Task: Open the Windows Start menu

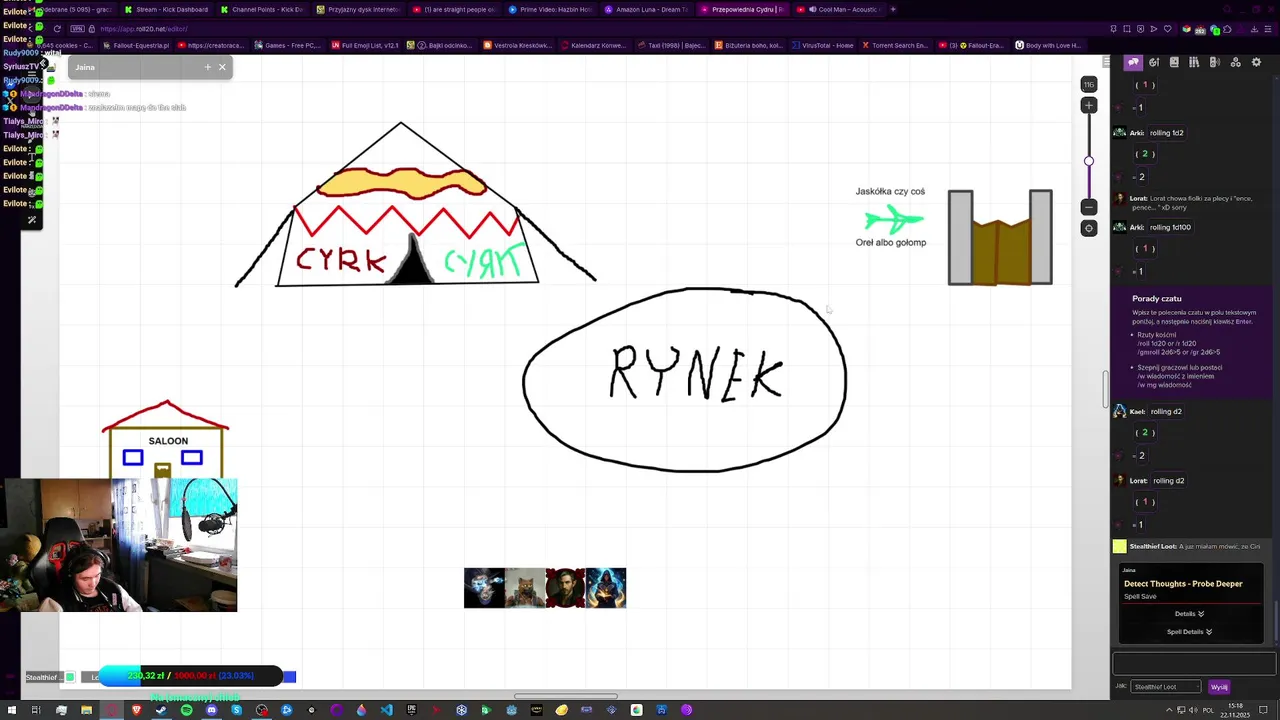Action: pos(10,710)
